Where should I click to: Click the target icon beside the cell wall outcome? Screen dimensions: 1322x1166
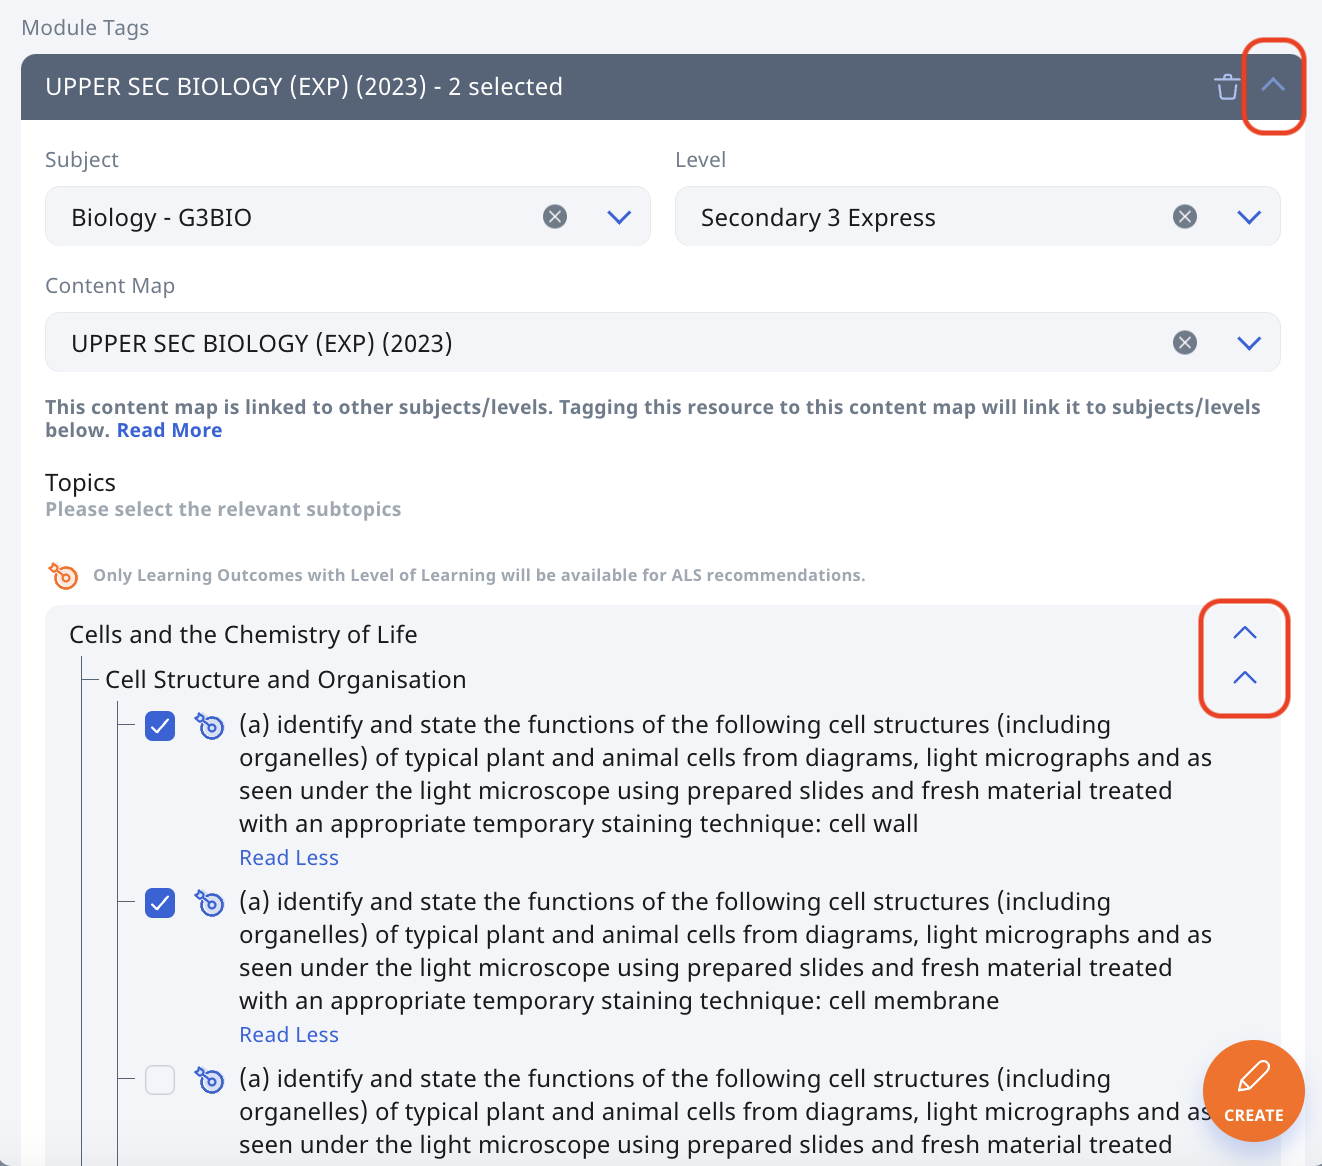tap(210, 726)
